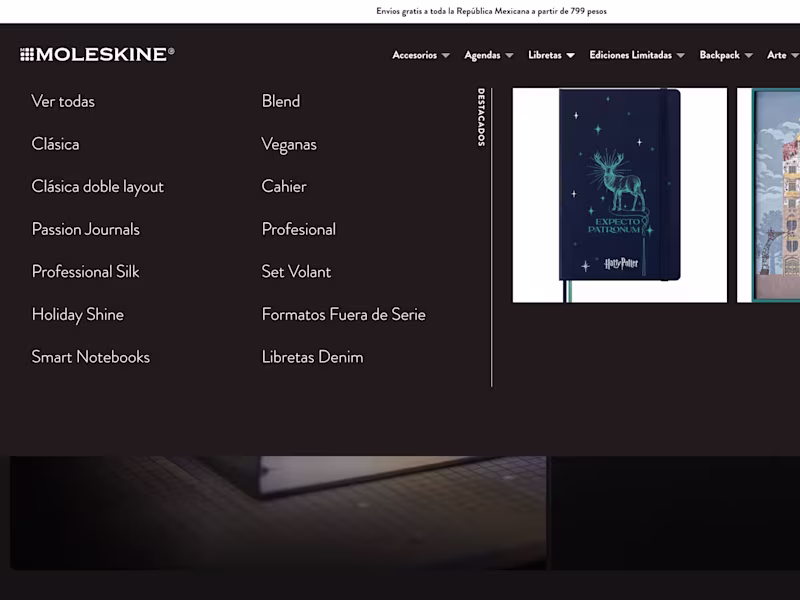Choose Passion Journals
Screen dimensions: 800x600
tap(85, 229)
